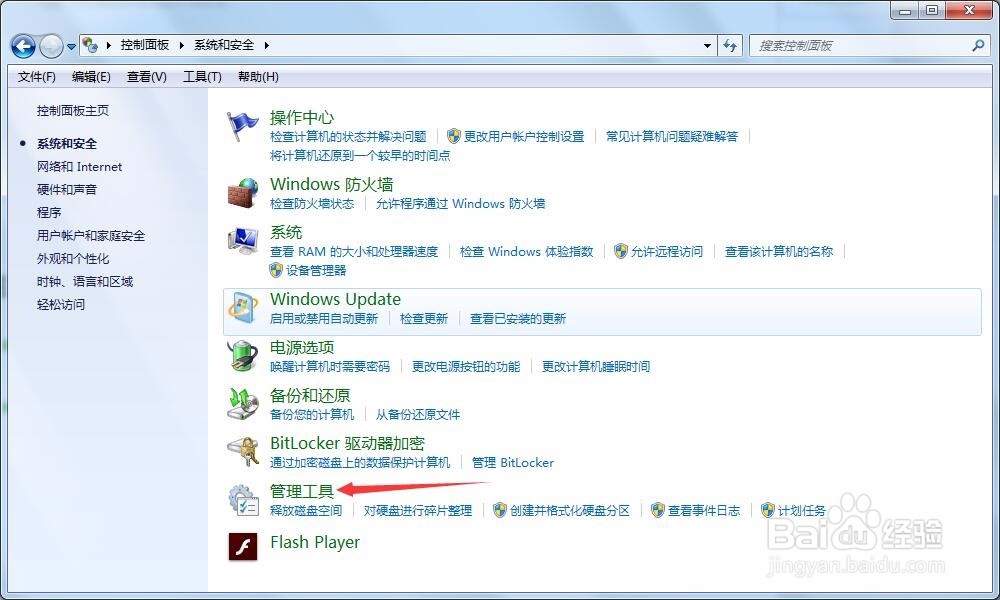Click the 管理工具 gear document icon
The image size is (1000, 600).
click(x=242, y=500)
